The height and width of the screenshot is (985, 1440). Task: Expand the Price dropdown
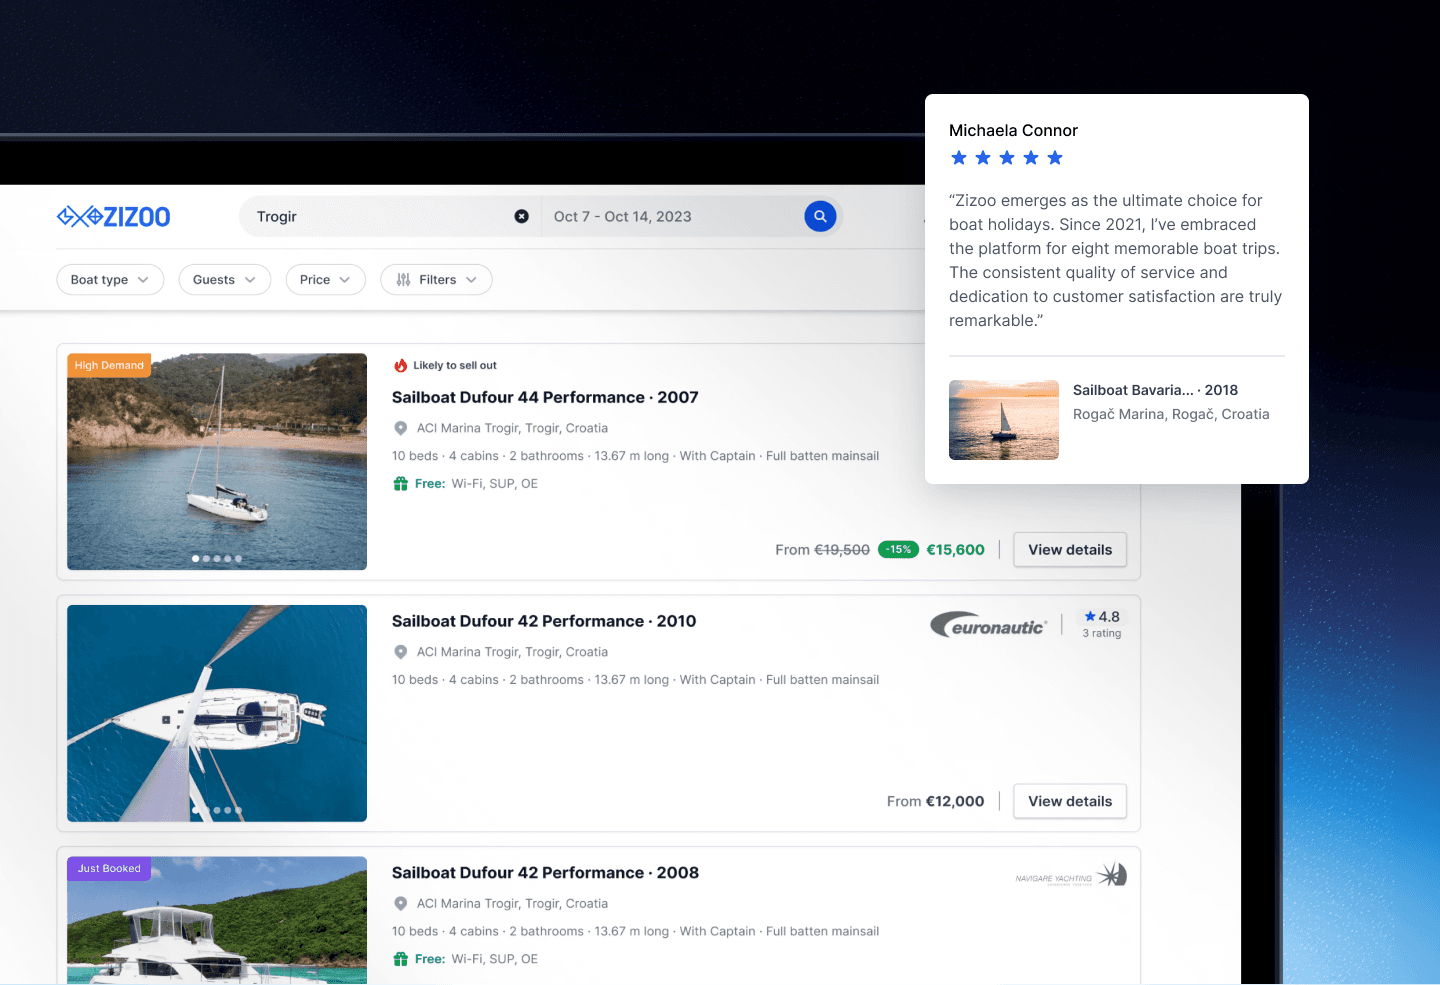point(325,280)
